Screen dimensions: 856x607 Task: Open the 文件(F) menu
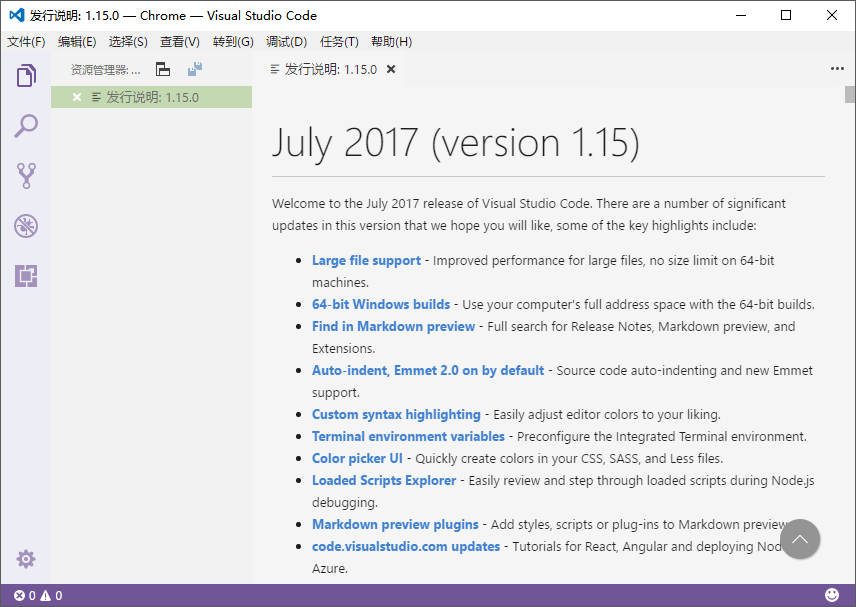coord(26,42)
